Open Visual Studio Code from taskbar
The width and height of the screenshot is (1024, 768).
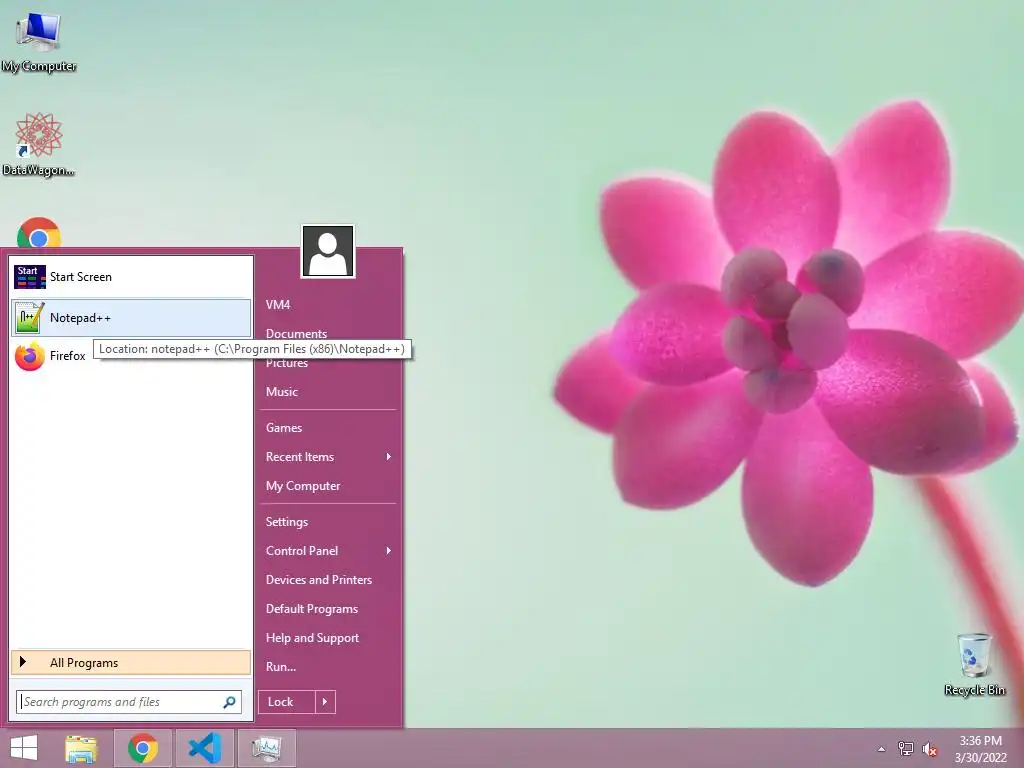tap(205, 748)
